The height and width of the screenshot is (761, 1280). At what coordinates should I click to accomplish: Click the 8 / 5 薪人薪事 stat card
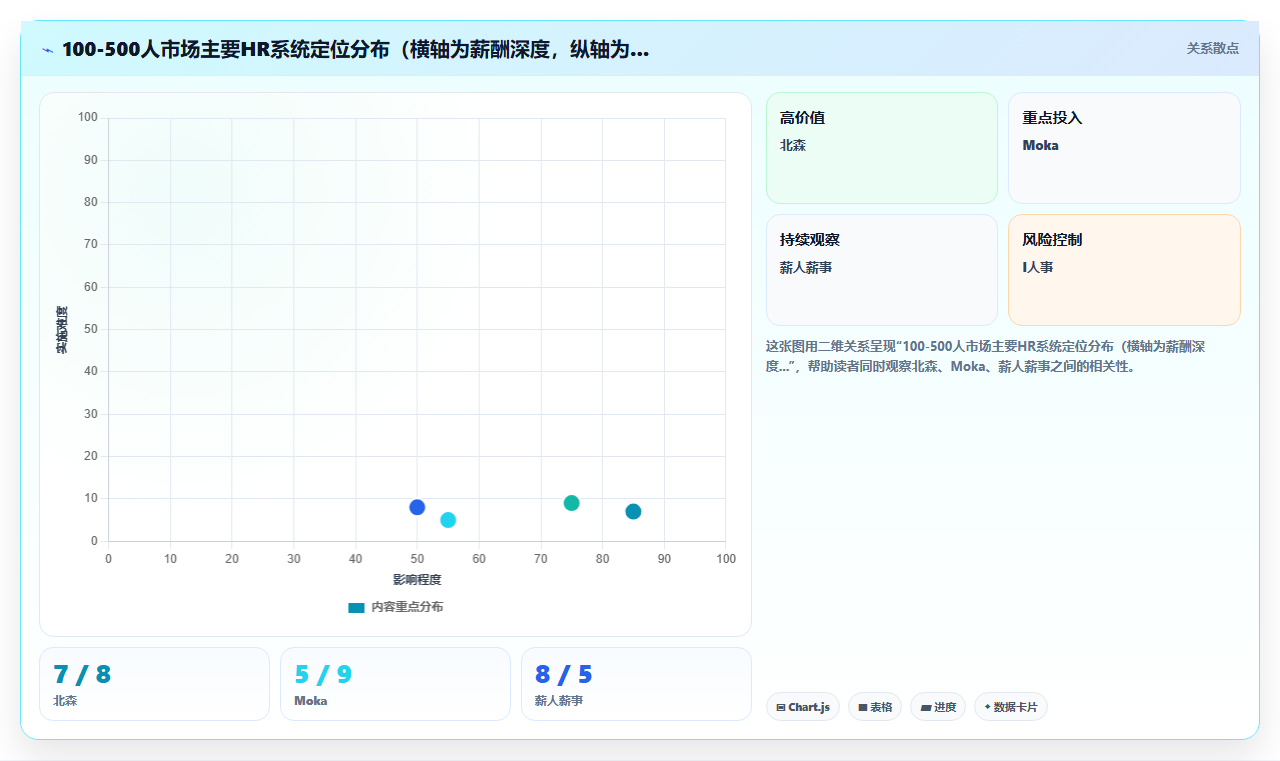(x=636, y=684)
